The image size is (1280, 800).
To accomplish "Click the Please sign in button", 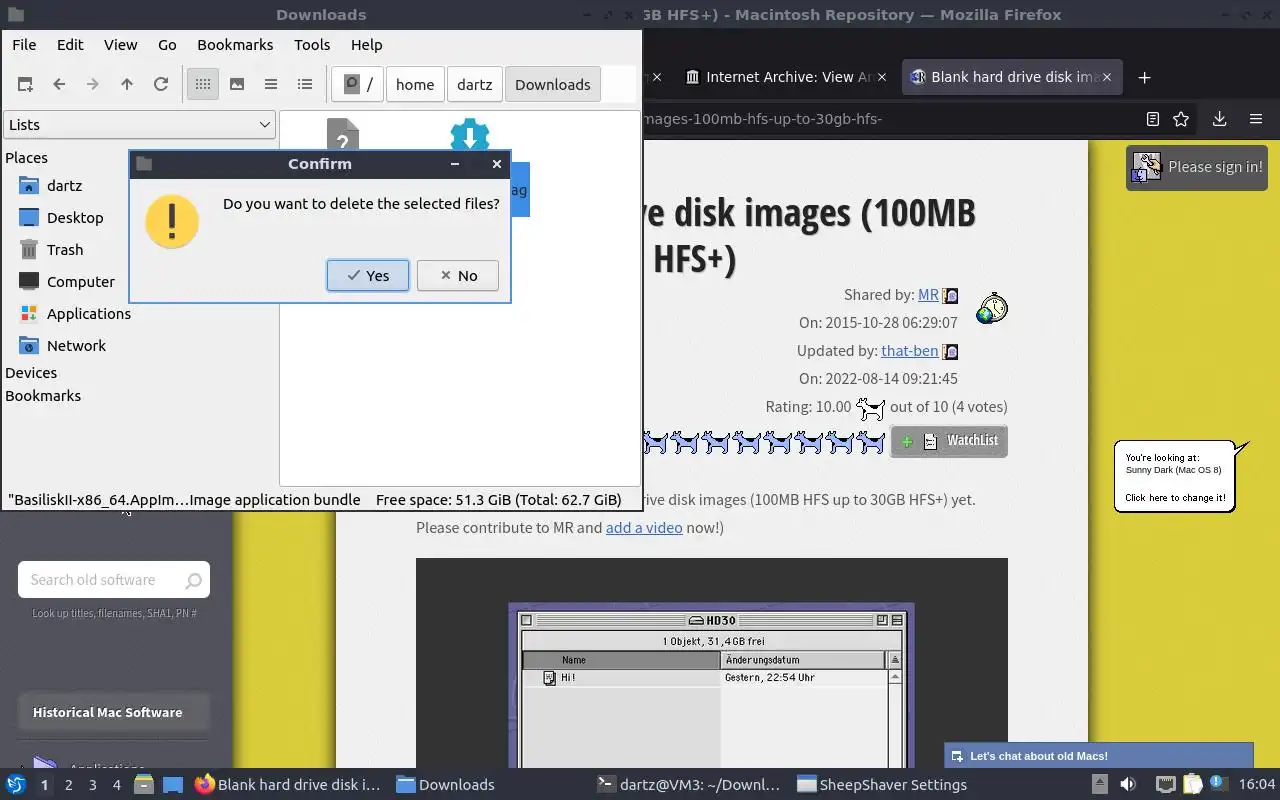I will (1197, 168).
